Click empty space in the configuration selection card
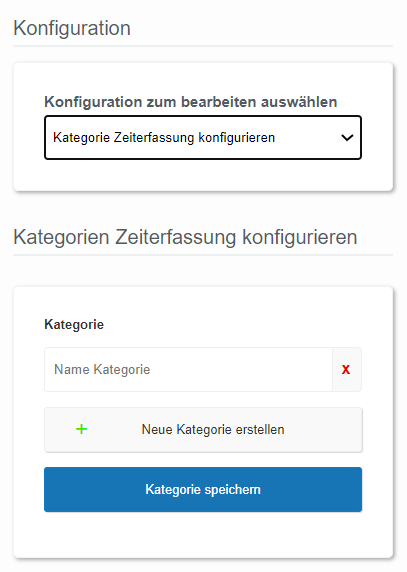Viewport: 407px width, 572px height. click(x=203, y=175)
